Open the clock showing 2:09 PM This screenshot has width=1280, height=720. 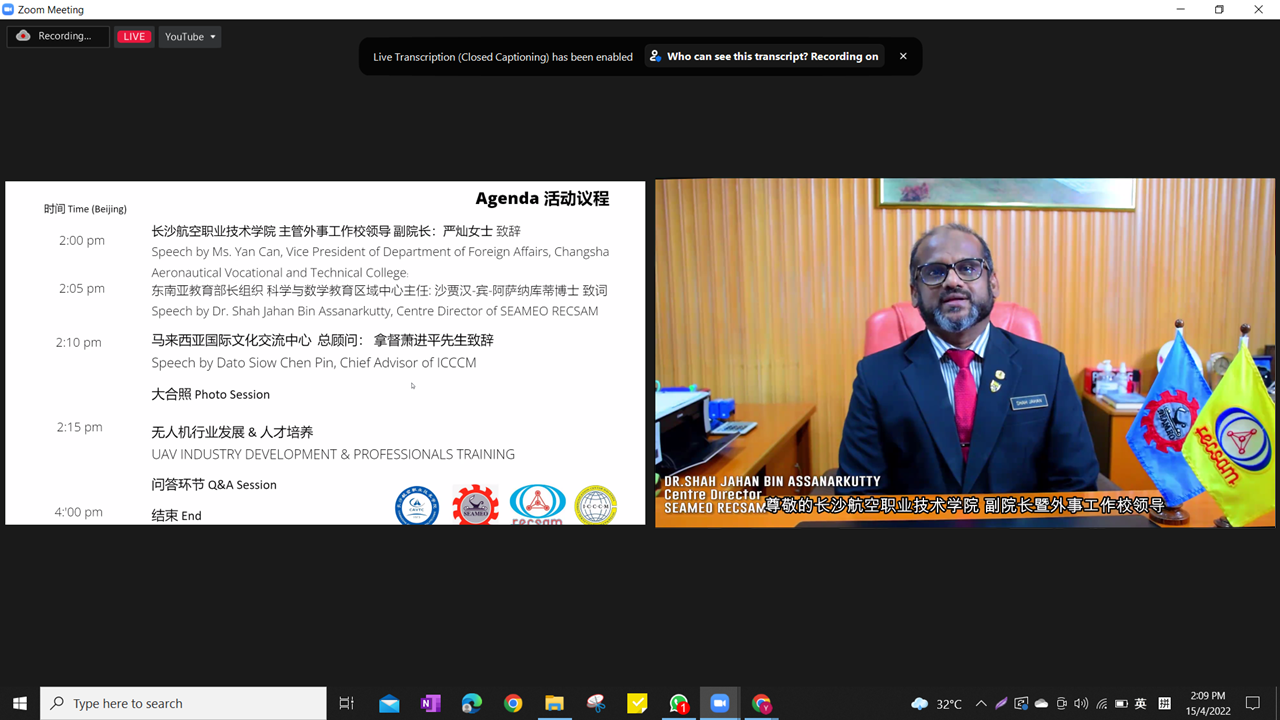tap(1209, 703)
